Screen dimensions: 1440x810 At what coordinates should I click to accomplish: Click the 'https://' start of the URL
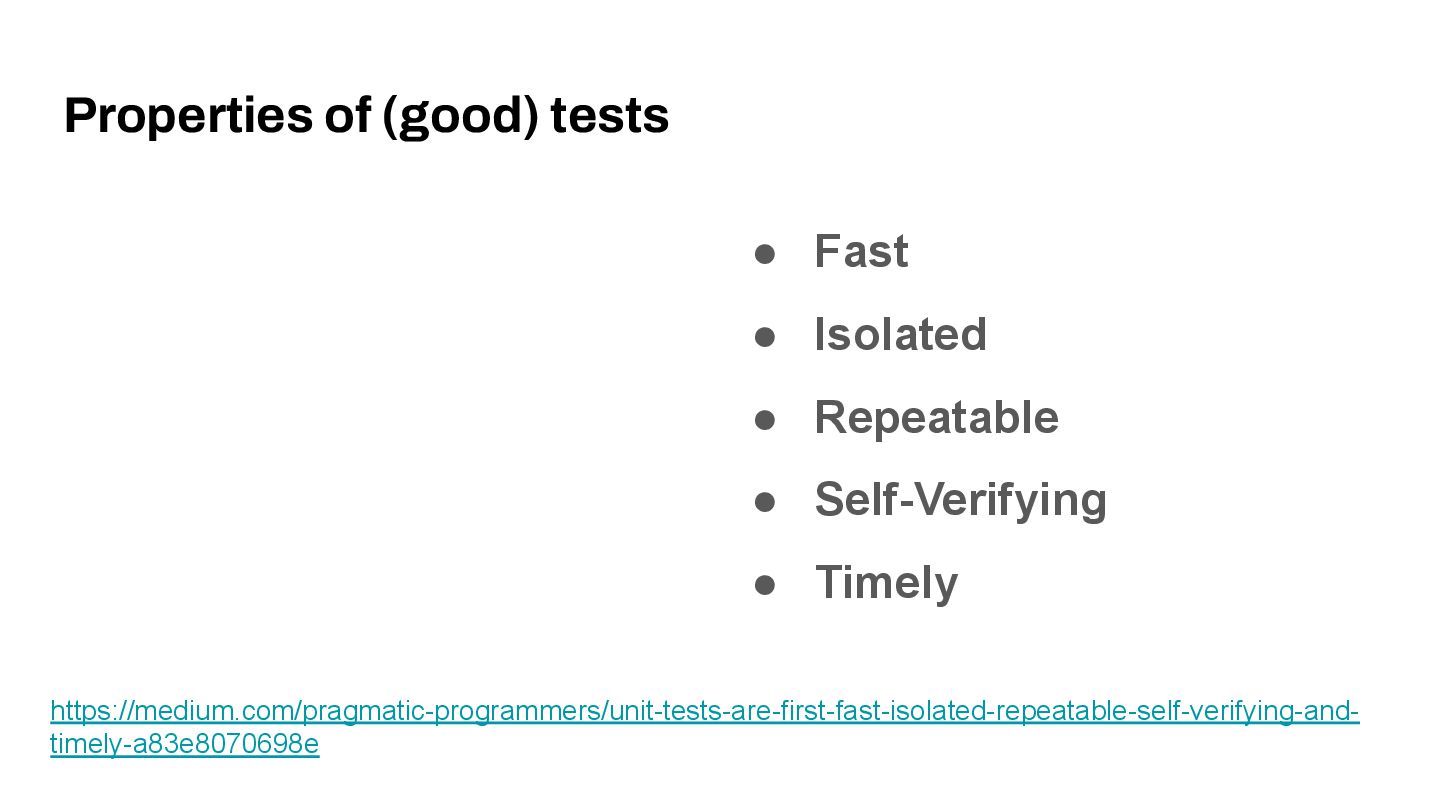pyautogui.click(x=91, y=712)
